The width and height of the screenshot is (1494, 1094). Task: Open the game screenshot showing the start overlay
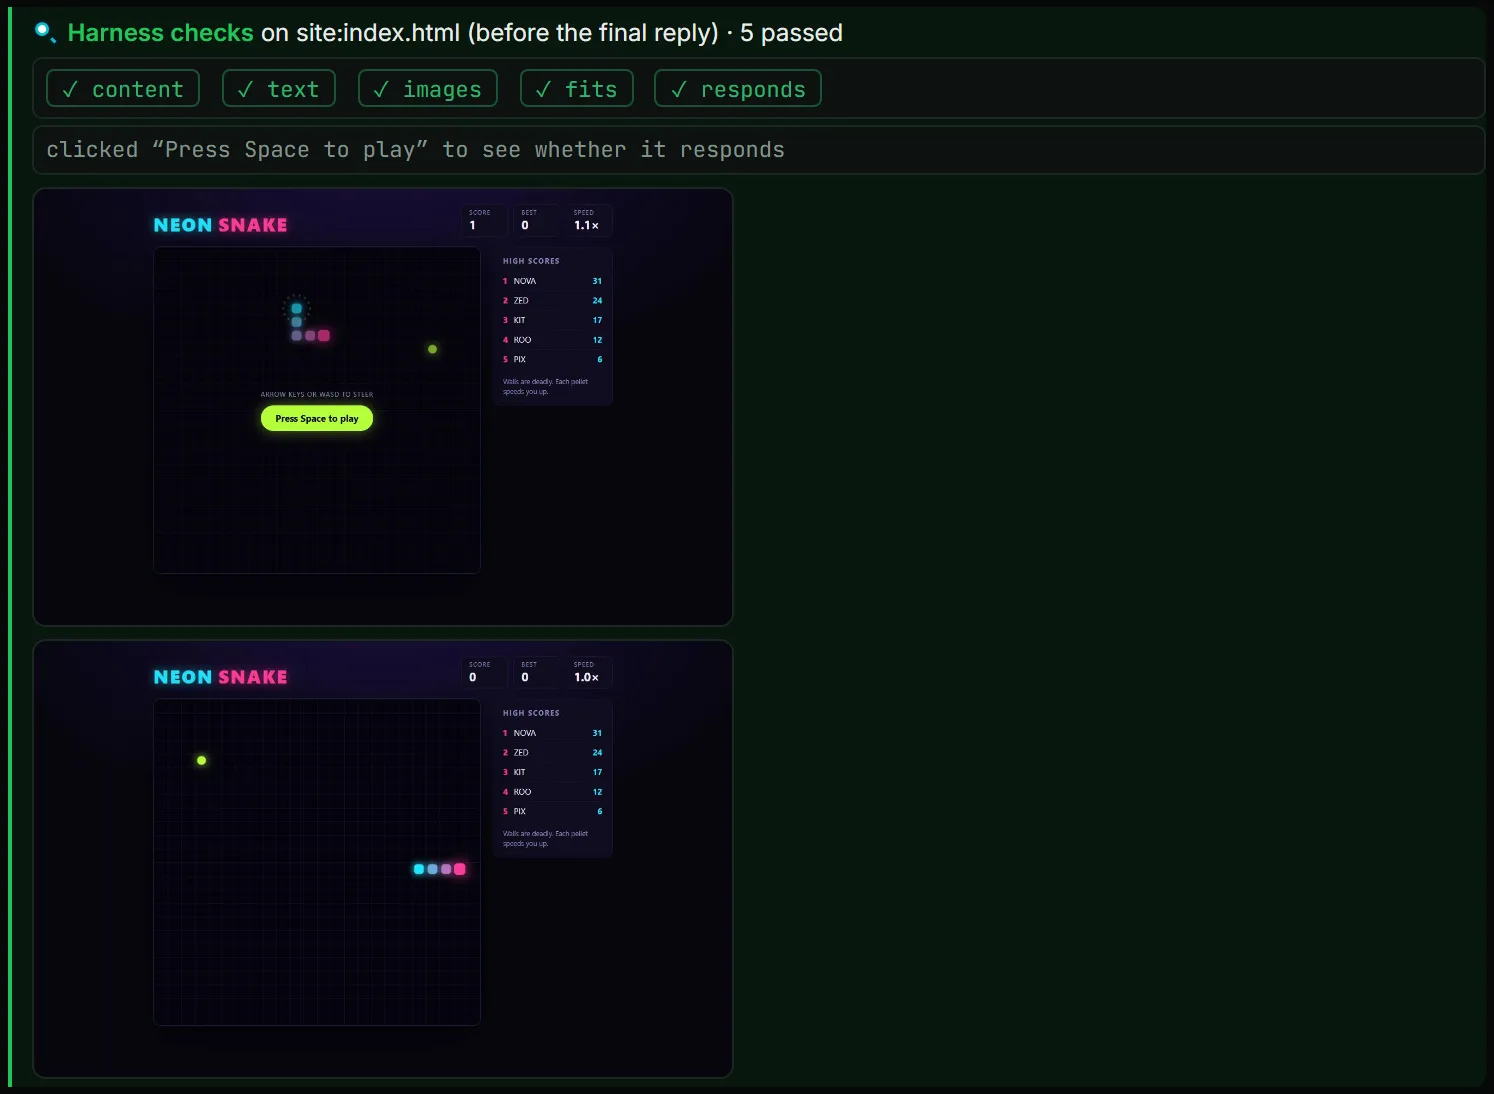(383, 407)
